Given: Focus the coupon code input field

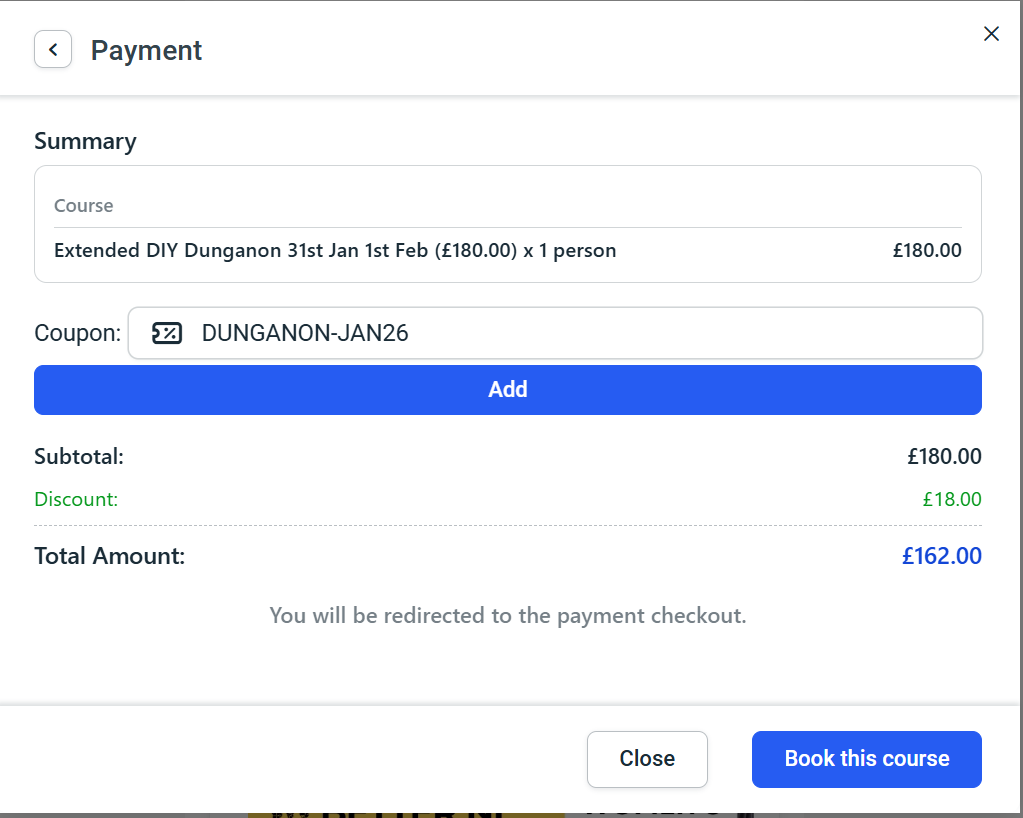Looking at the screenshot, I should [x=580, y=333].
